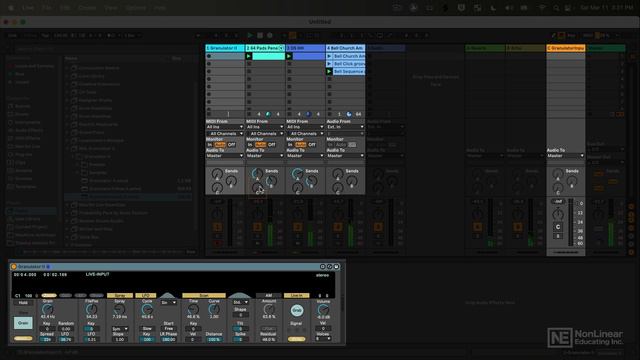This screenshot has height=360, width=640.
Task: Click the green Play button in transport bar
Action: 250,36
